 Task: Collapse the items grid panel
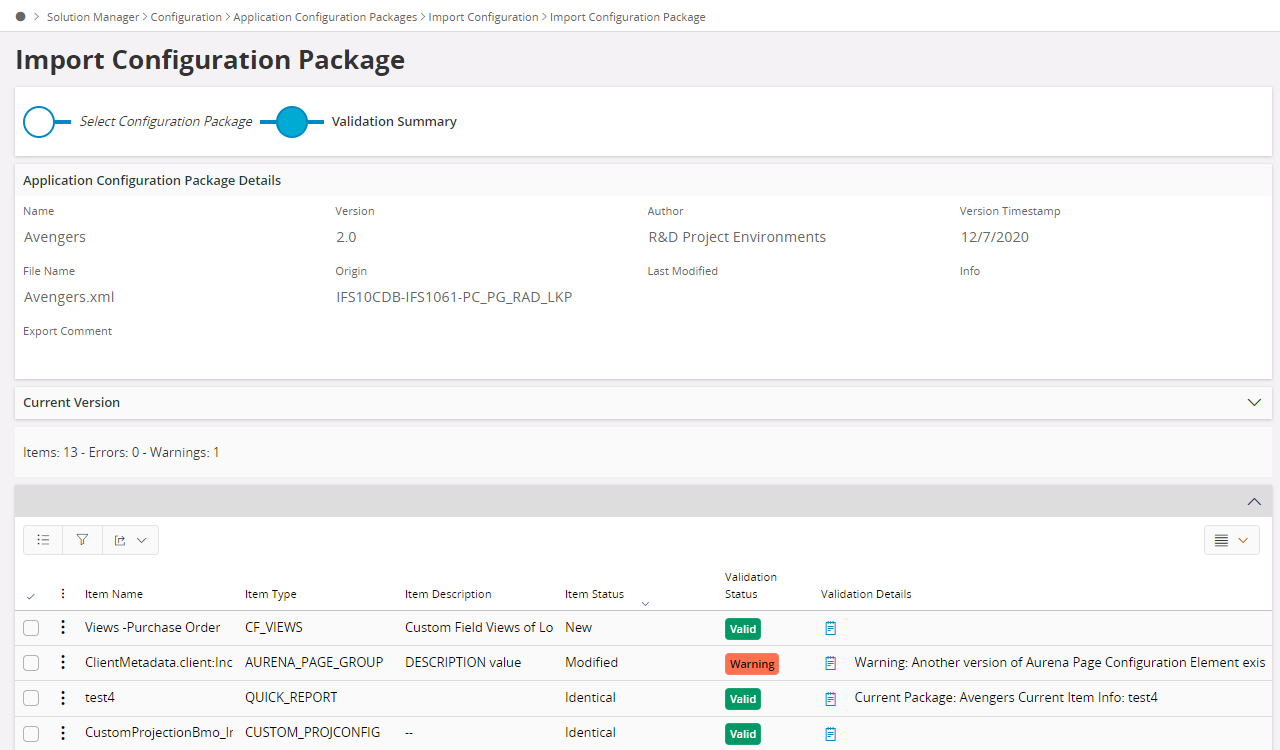[1254, 501]
